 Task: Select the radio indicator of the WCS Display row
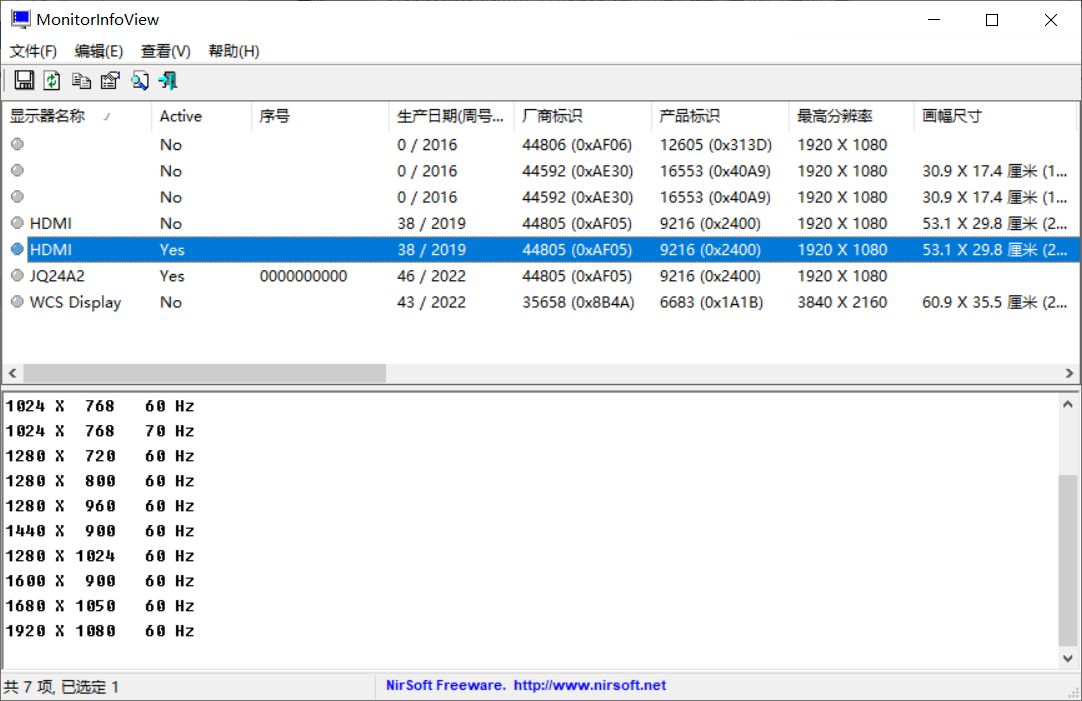[15, 302]
